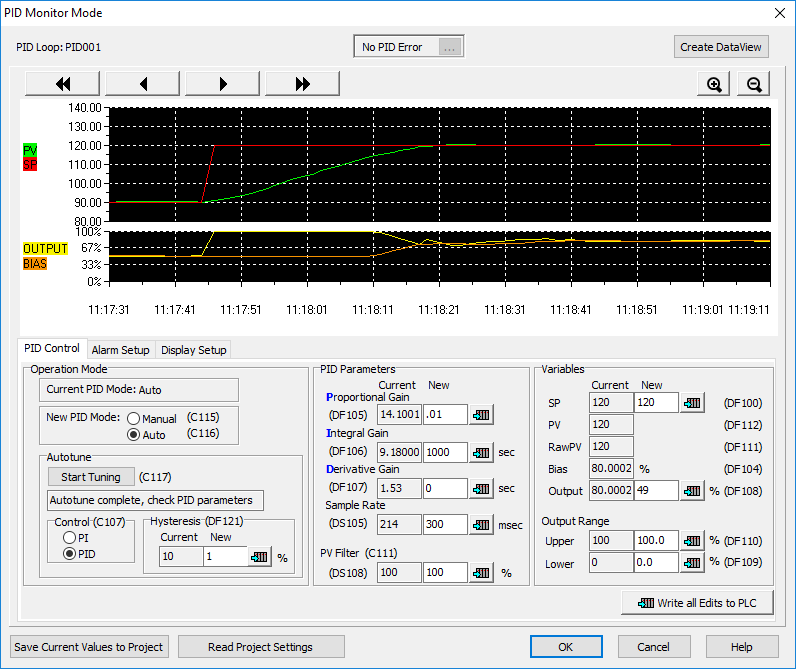
Task: Step the trend chart back with left arrow
Action: [x=142, y=85]
